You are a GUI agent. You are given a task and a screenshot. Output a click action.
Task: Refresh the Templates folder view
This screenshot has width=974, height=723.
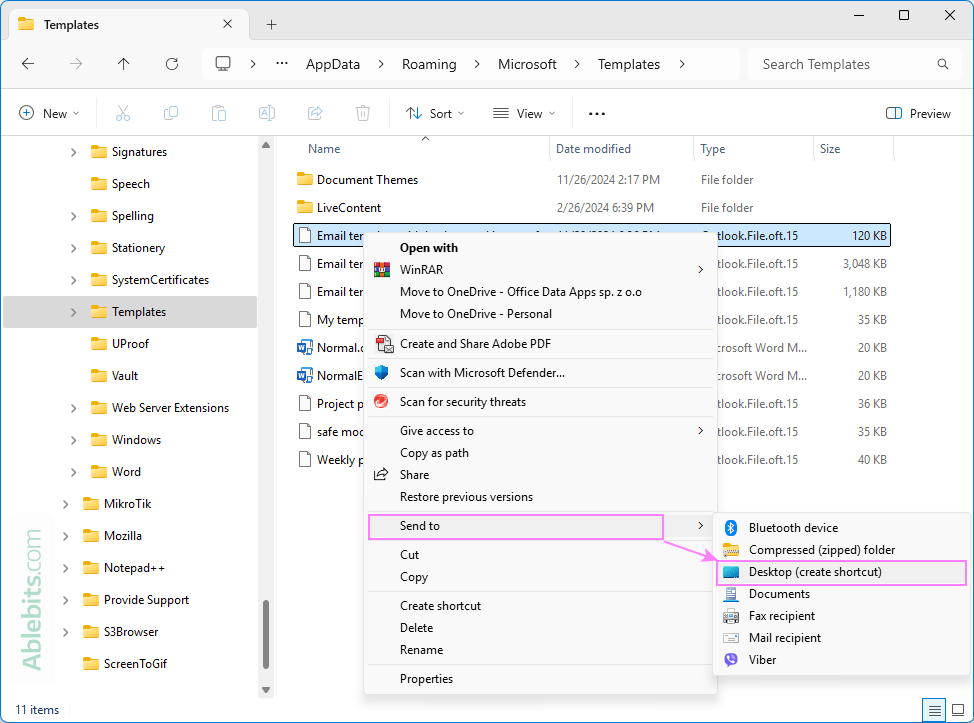point(172,64)
